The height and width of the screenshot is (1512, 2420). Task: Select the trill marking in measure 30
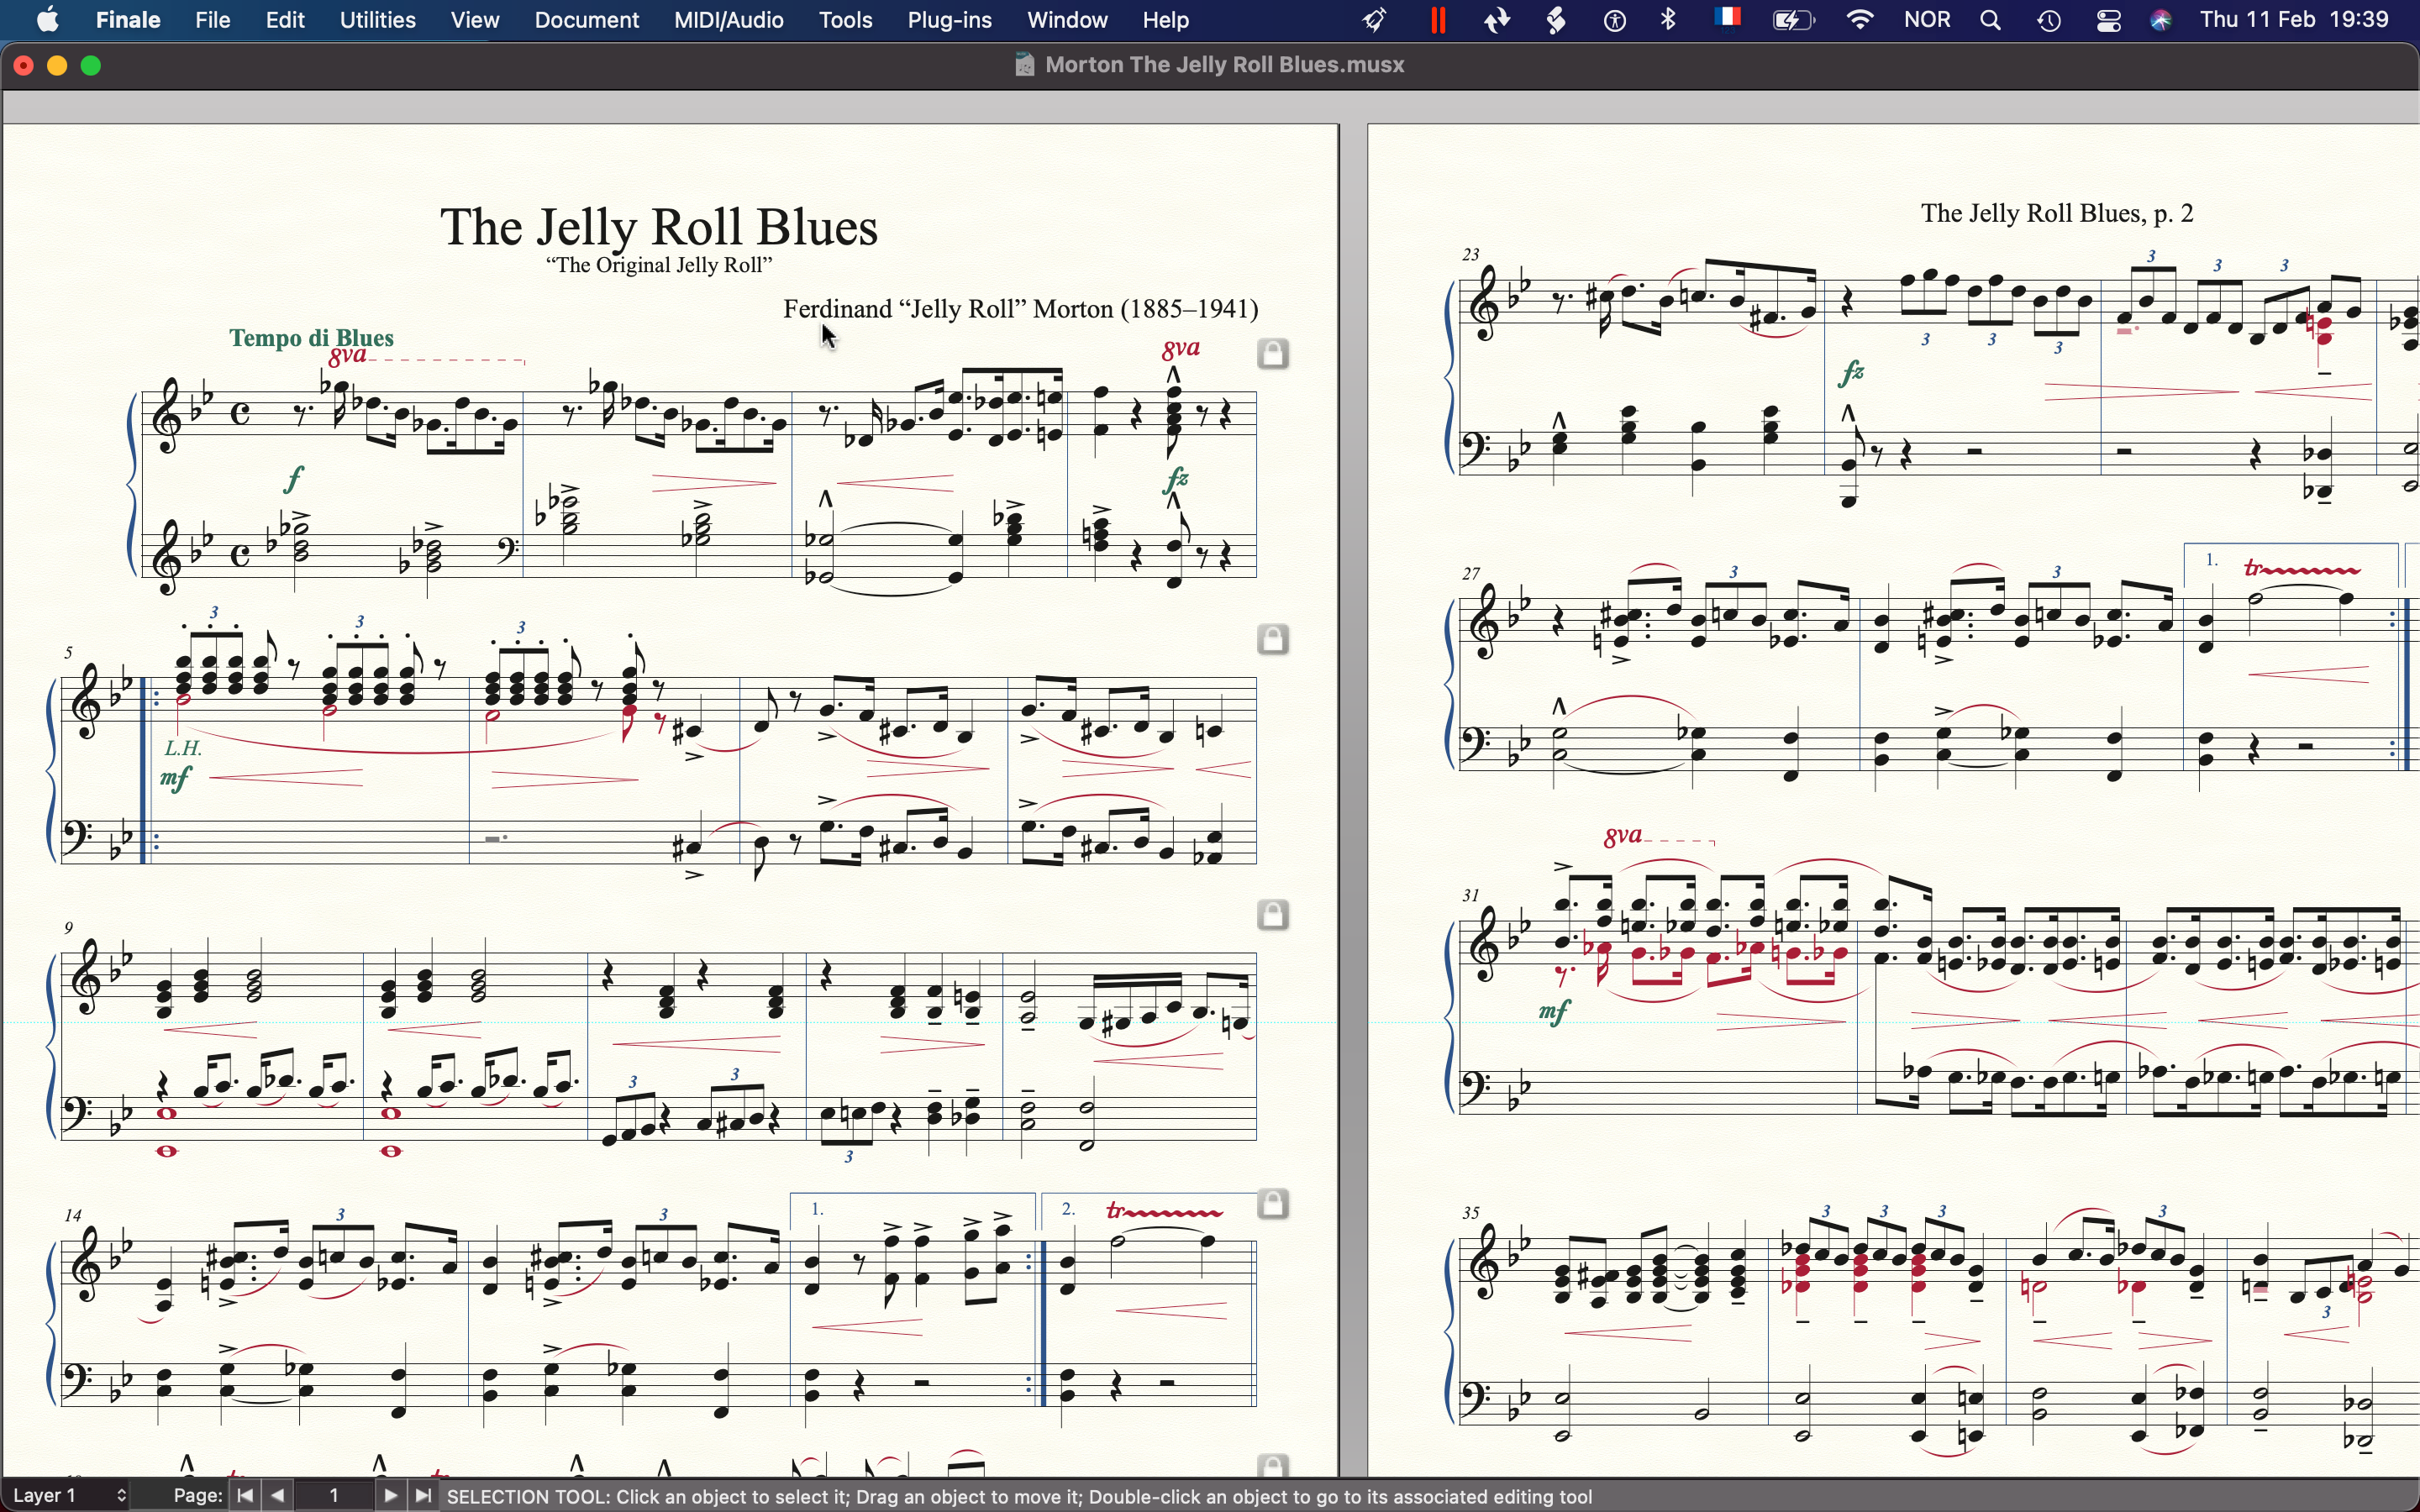pyautogui.click(x=2302, y=568)
